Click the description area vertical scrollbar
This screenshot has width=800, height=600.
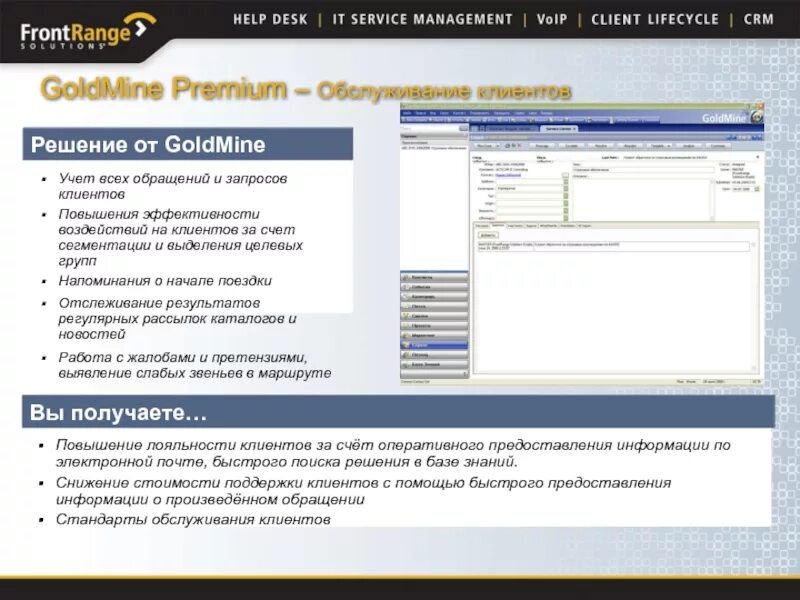[713, 199]
